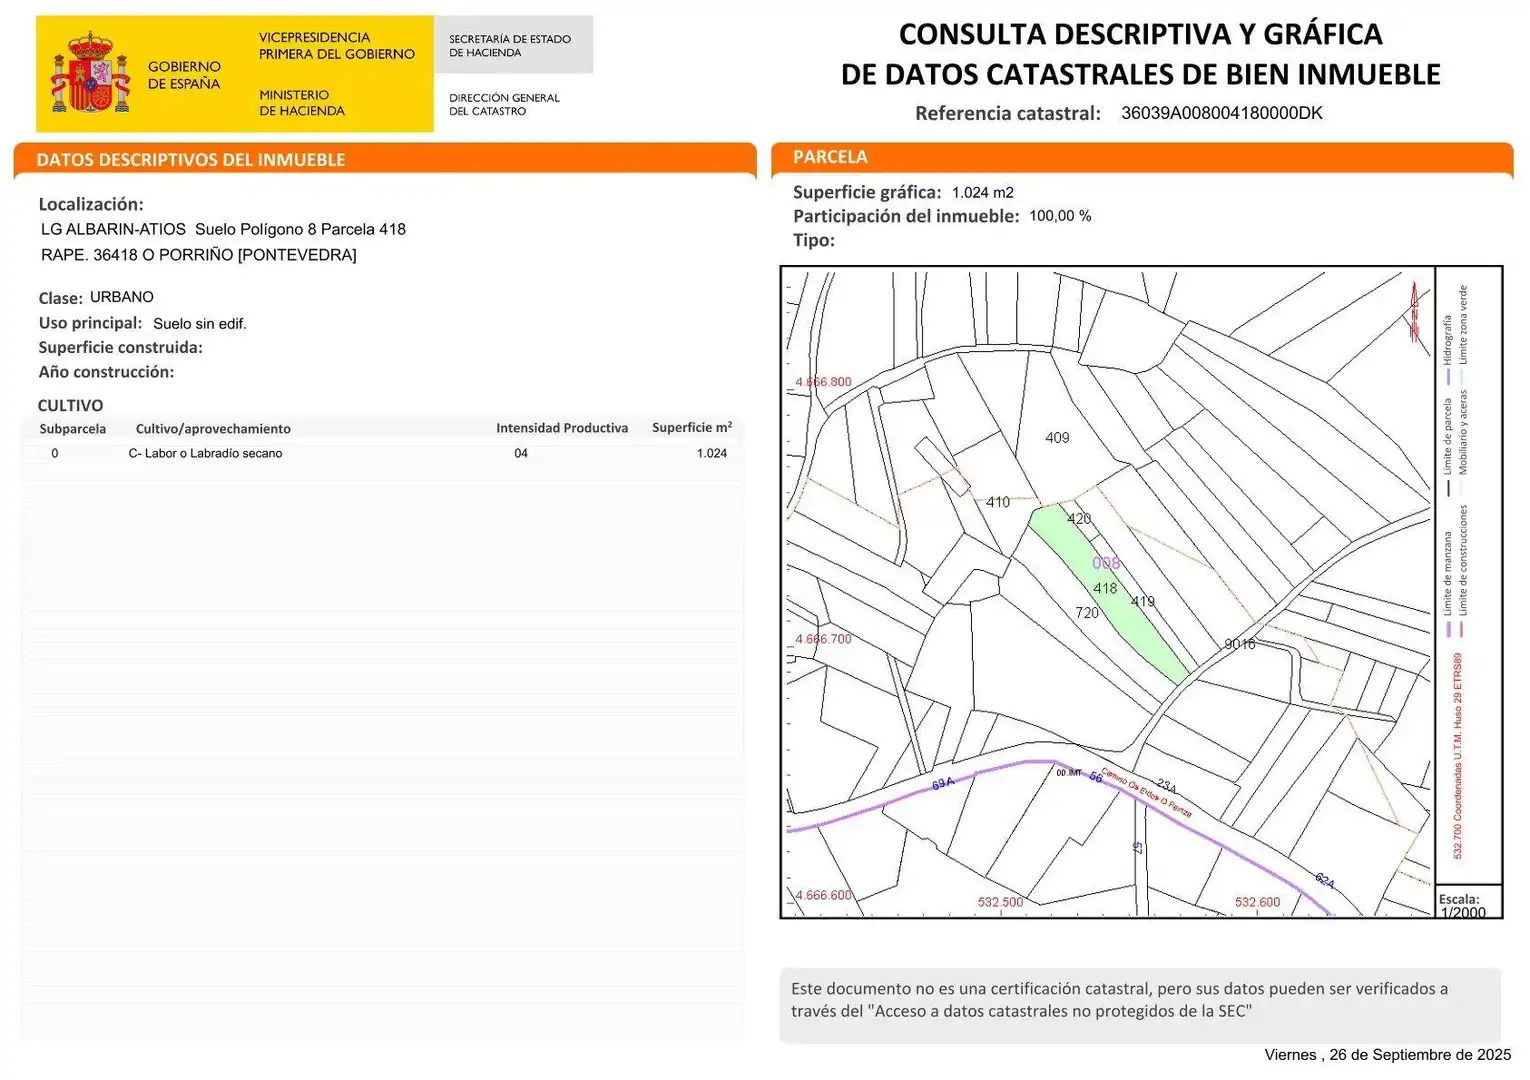Click the Hidrografía legend entry

1447,350
